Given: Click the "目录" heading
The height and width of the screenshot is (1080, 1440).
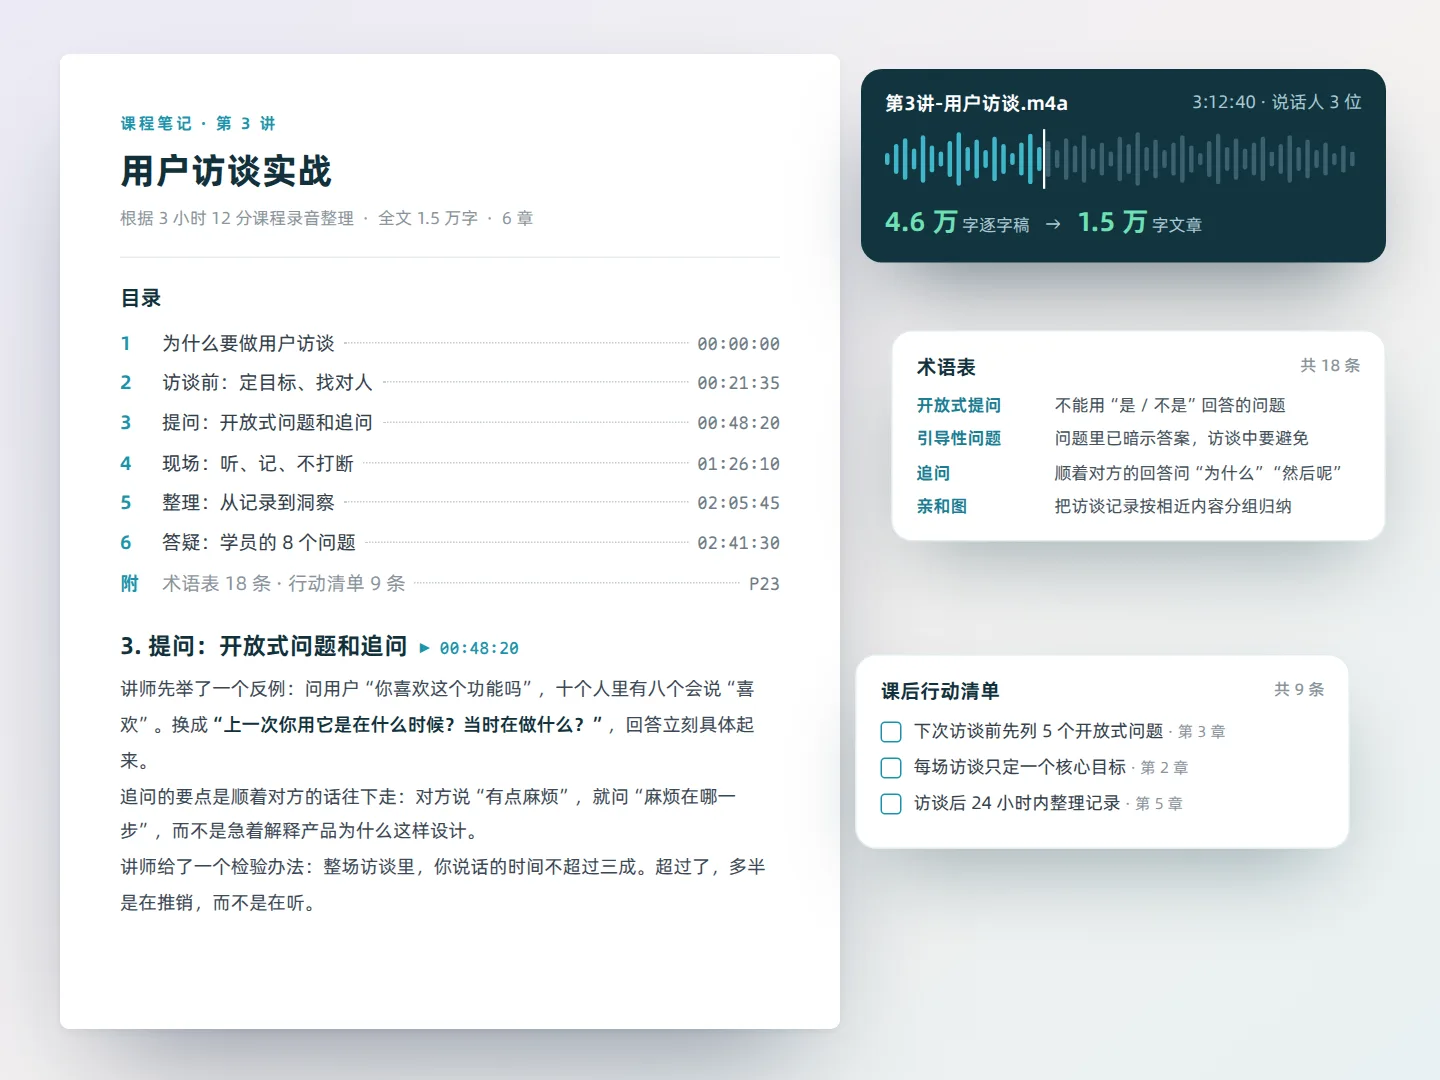Looking at the screenshot, I should click(141, 298).
